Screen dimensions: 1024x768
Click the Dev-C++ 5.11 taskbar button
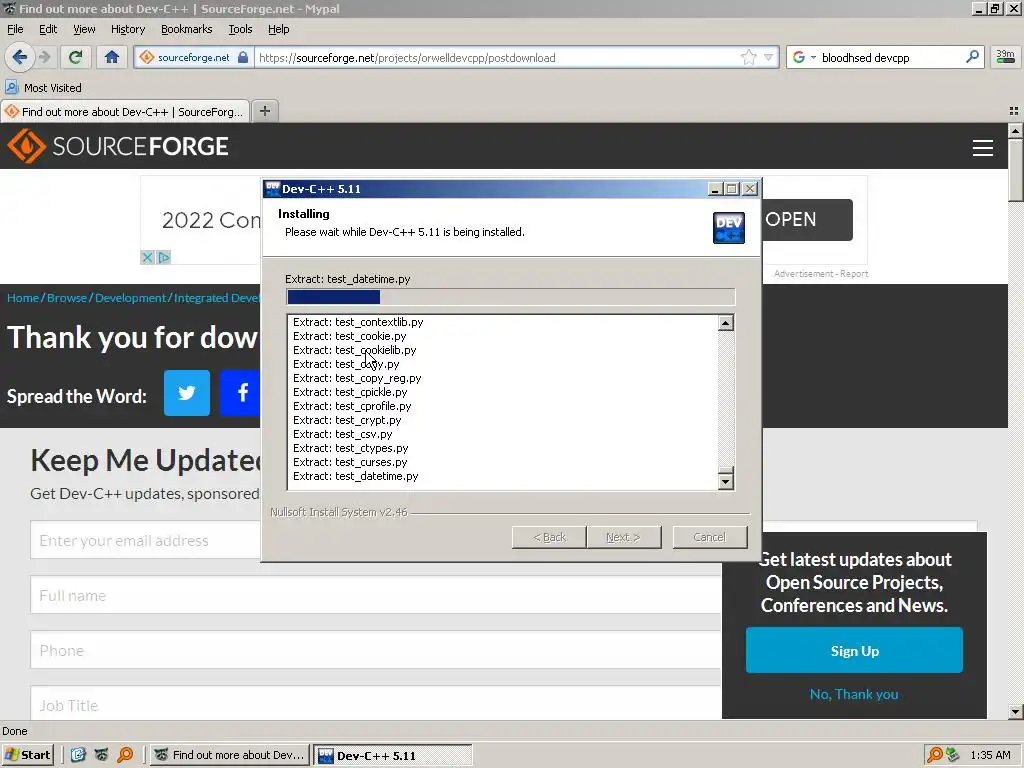point(392,756)
